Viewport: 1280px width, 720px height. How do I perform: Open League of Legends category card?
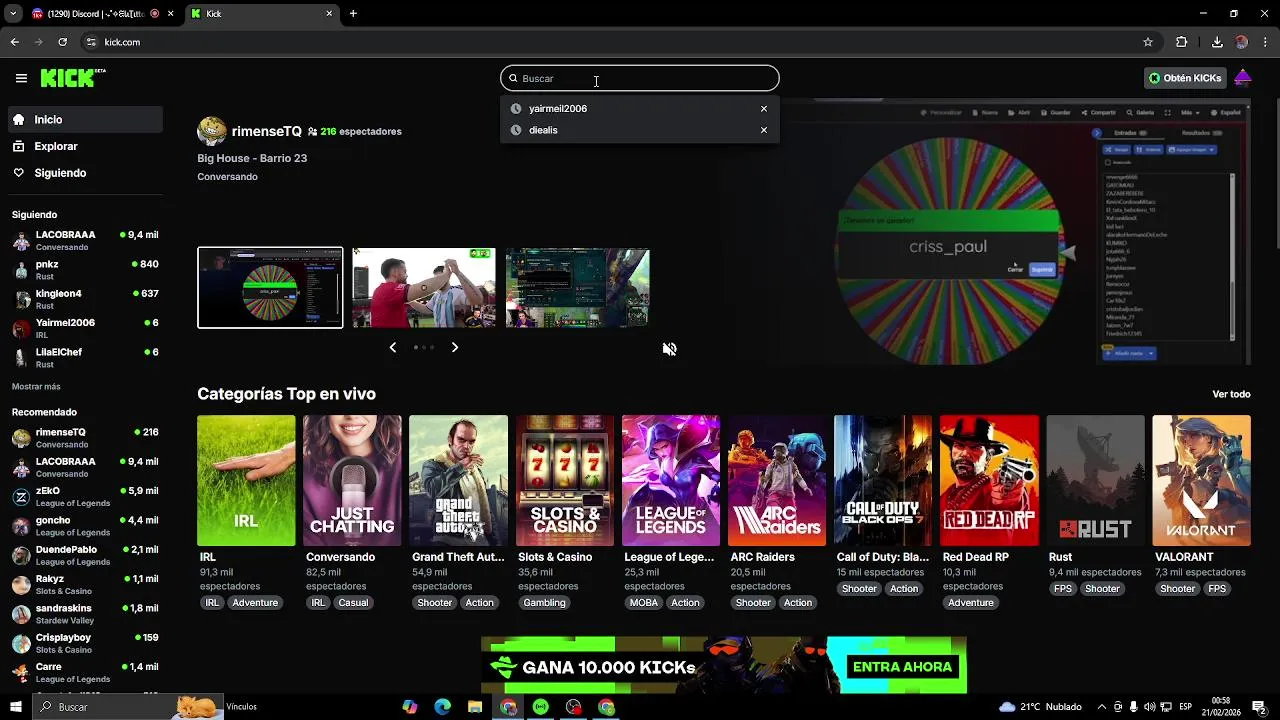coord(671,481)
